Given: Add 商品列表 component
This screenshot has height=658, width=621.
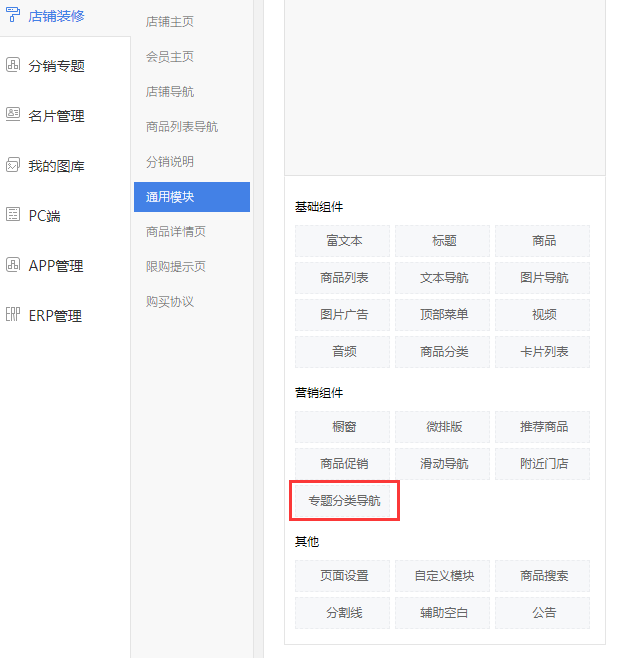Looking at the screenshot, I should pyautogui.click(x=342, y=278).
